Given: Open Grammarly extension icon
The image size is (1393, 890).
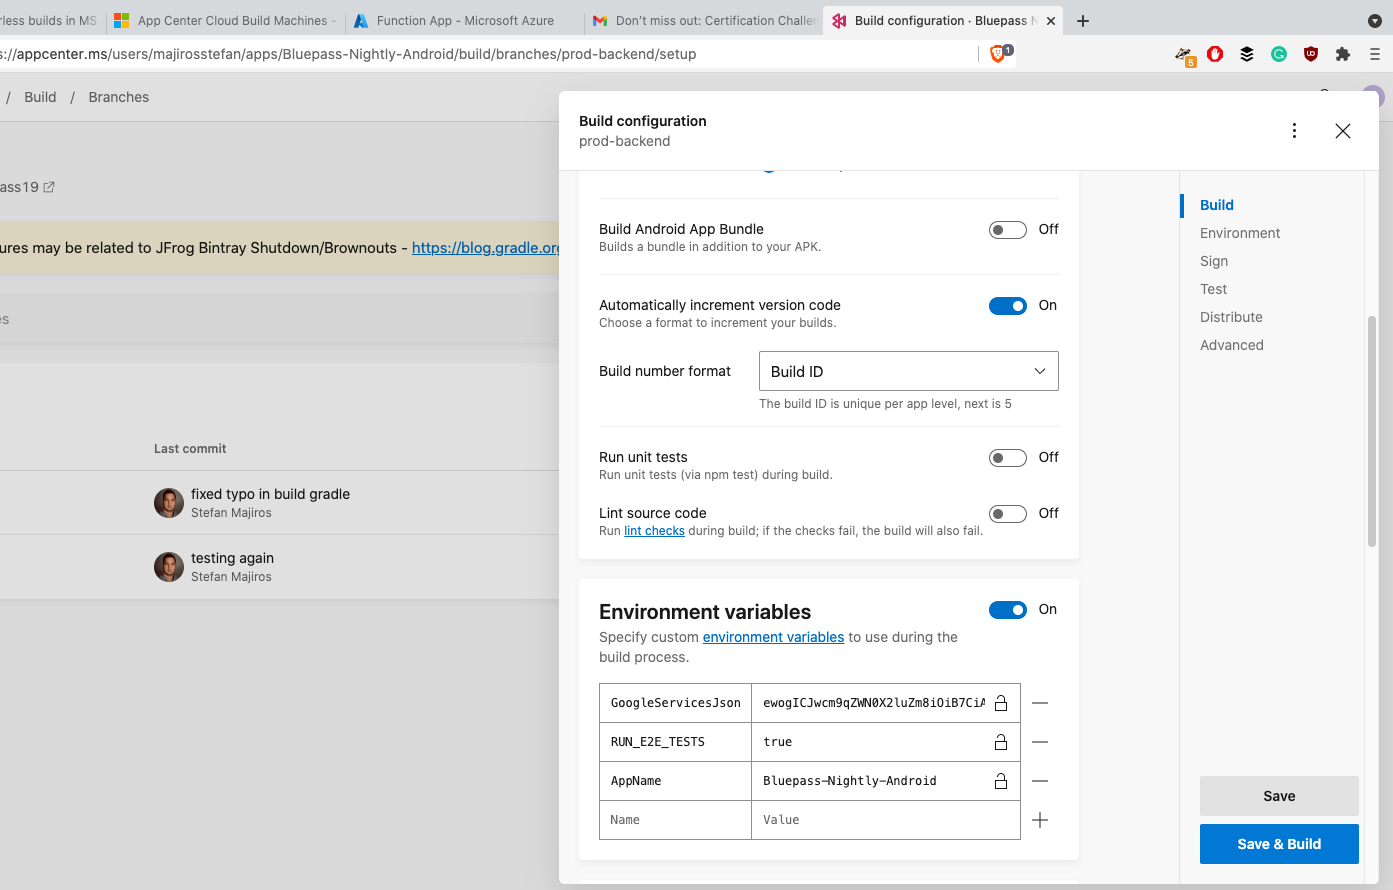Looking at the screenshot, I should (x=1279, y=54).
